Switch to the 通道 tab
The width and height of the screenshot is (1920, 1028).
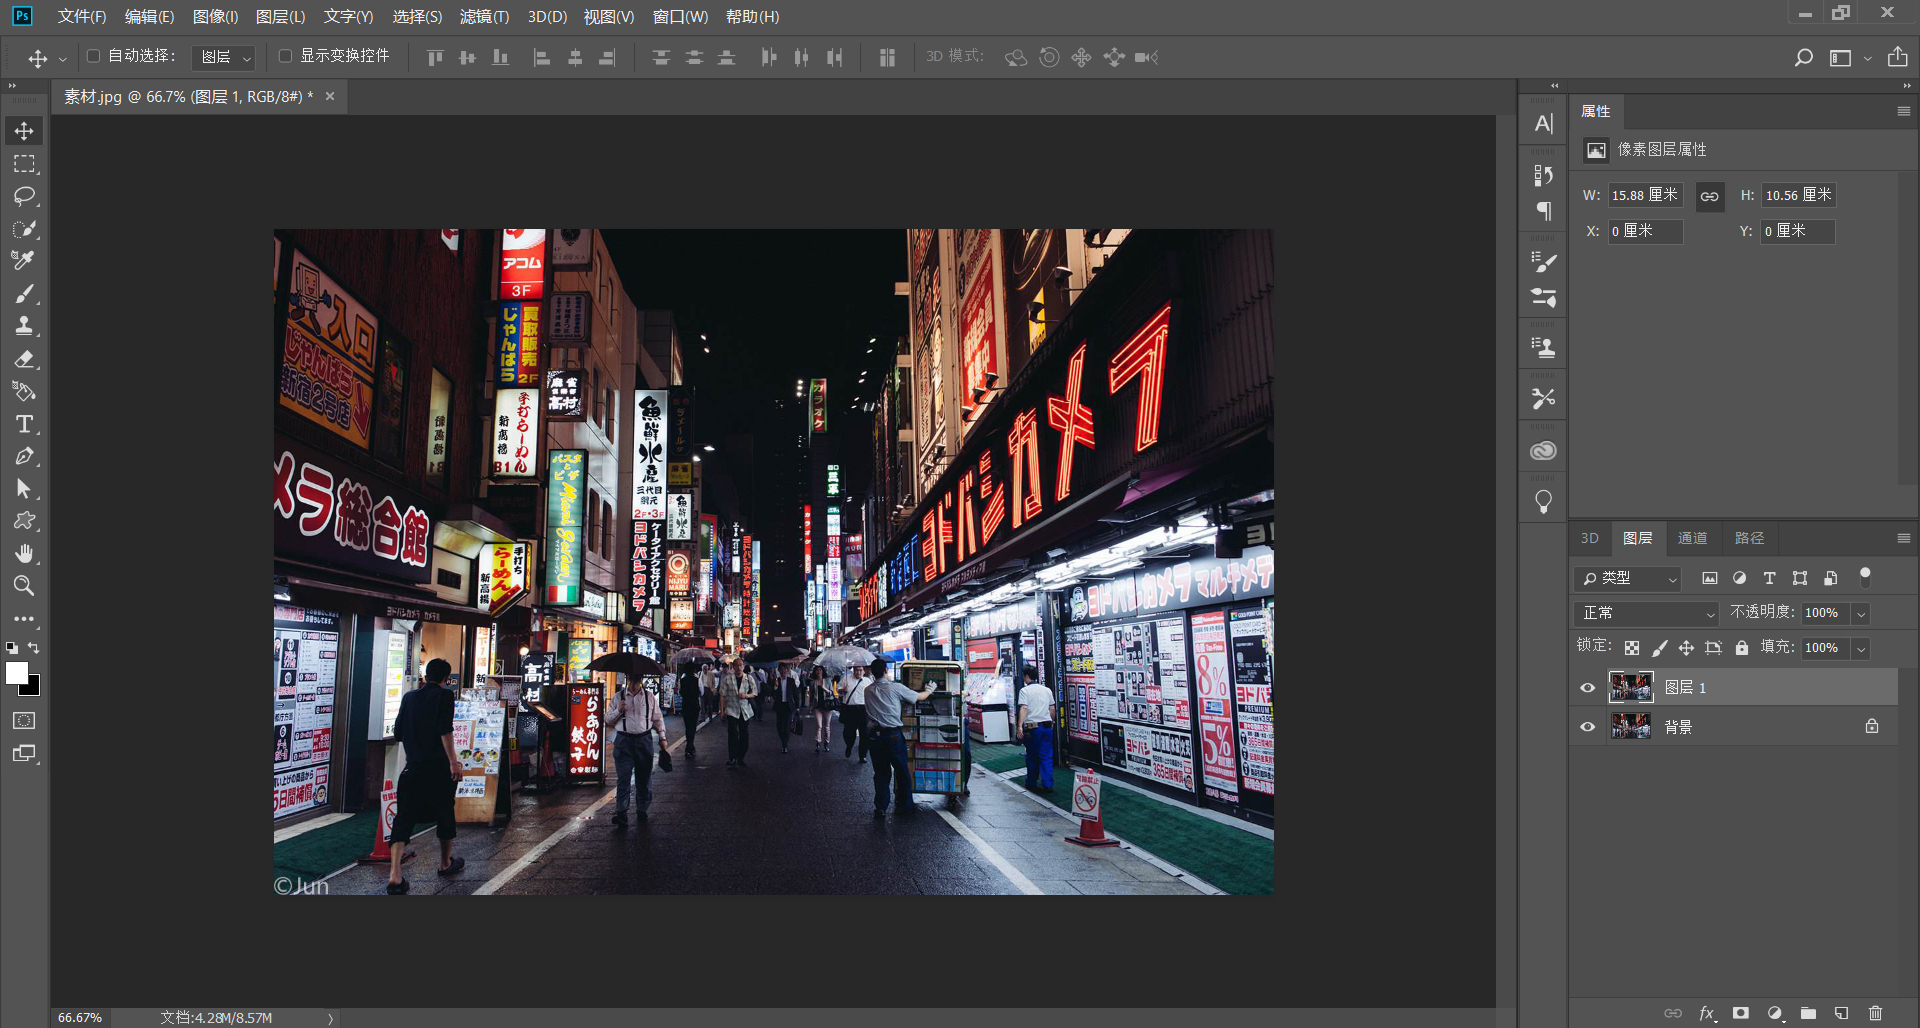coord(1692,538)
